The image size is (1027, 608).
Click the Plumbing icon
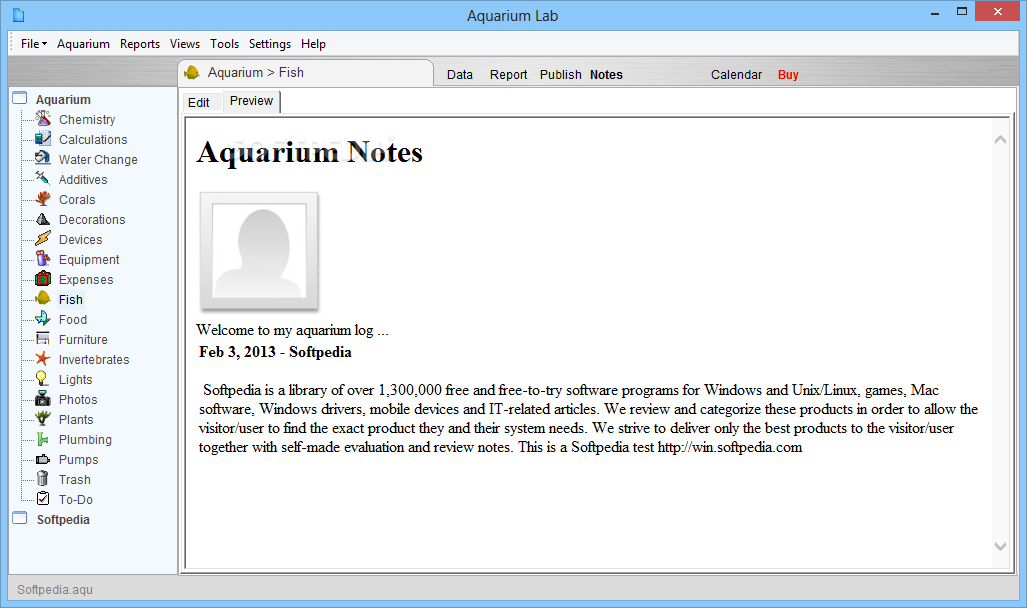(x=43, y=438)
